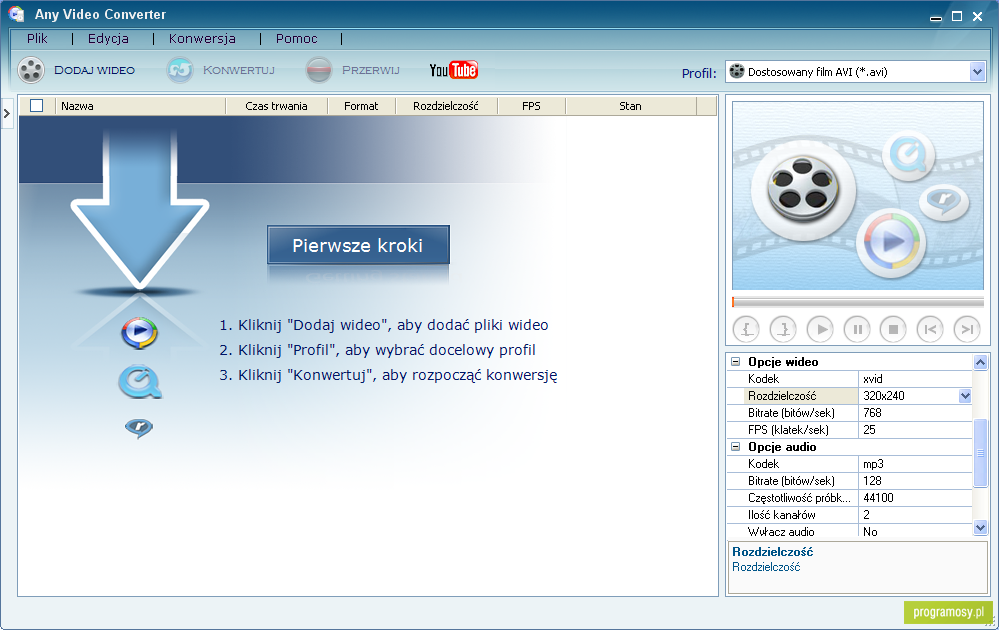Open the Profil dropdown arrow
The width and height of the screenshot is (999, 630).
pos(977,72)
